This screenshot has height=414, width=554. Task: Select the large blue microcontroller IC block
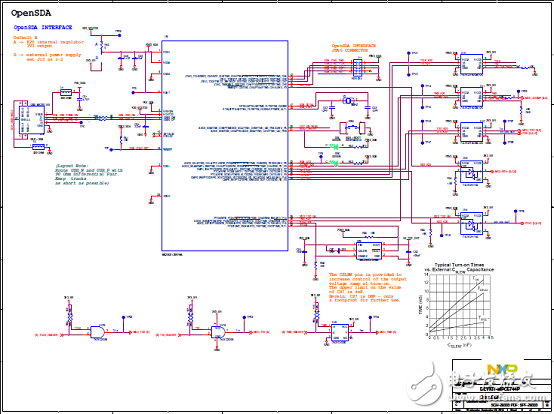(225, 146)
